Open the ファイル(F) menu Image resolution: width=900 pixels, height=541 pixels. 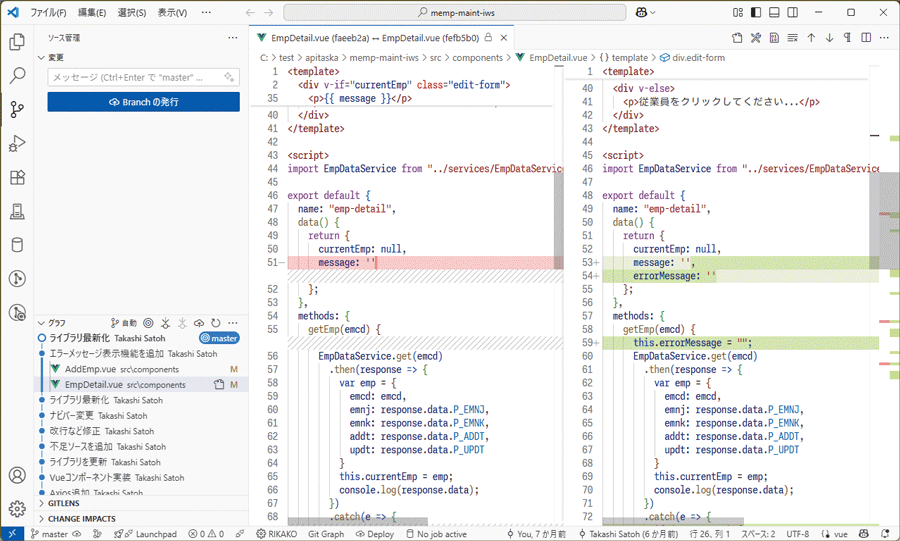coord(48,13)
